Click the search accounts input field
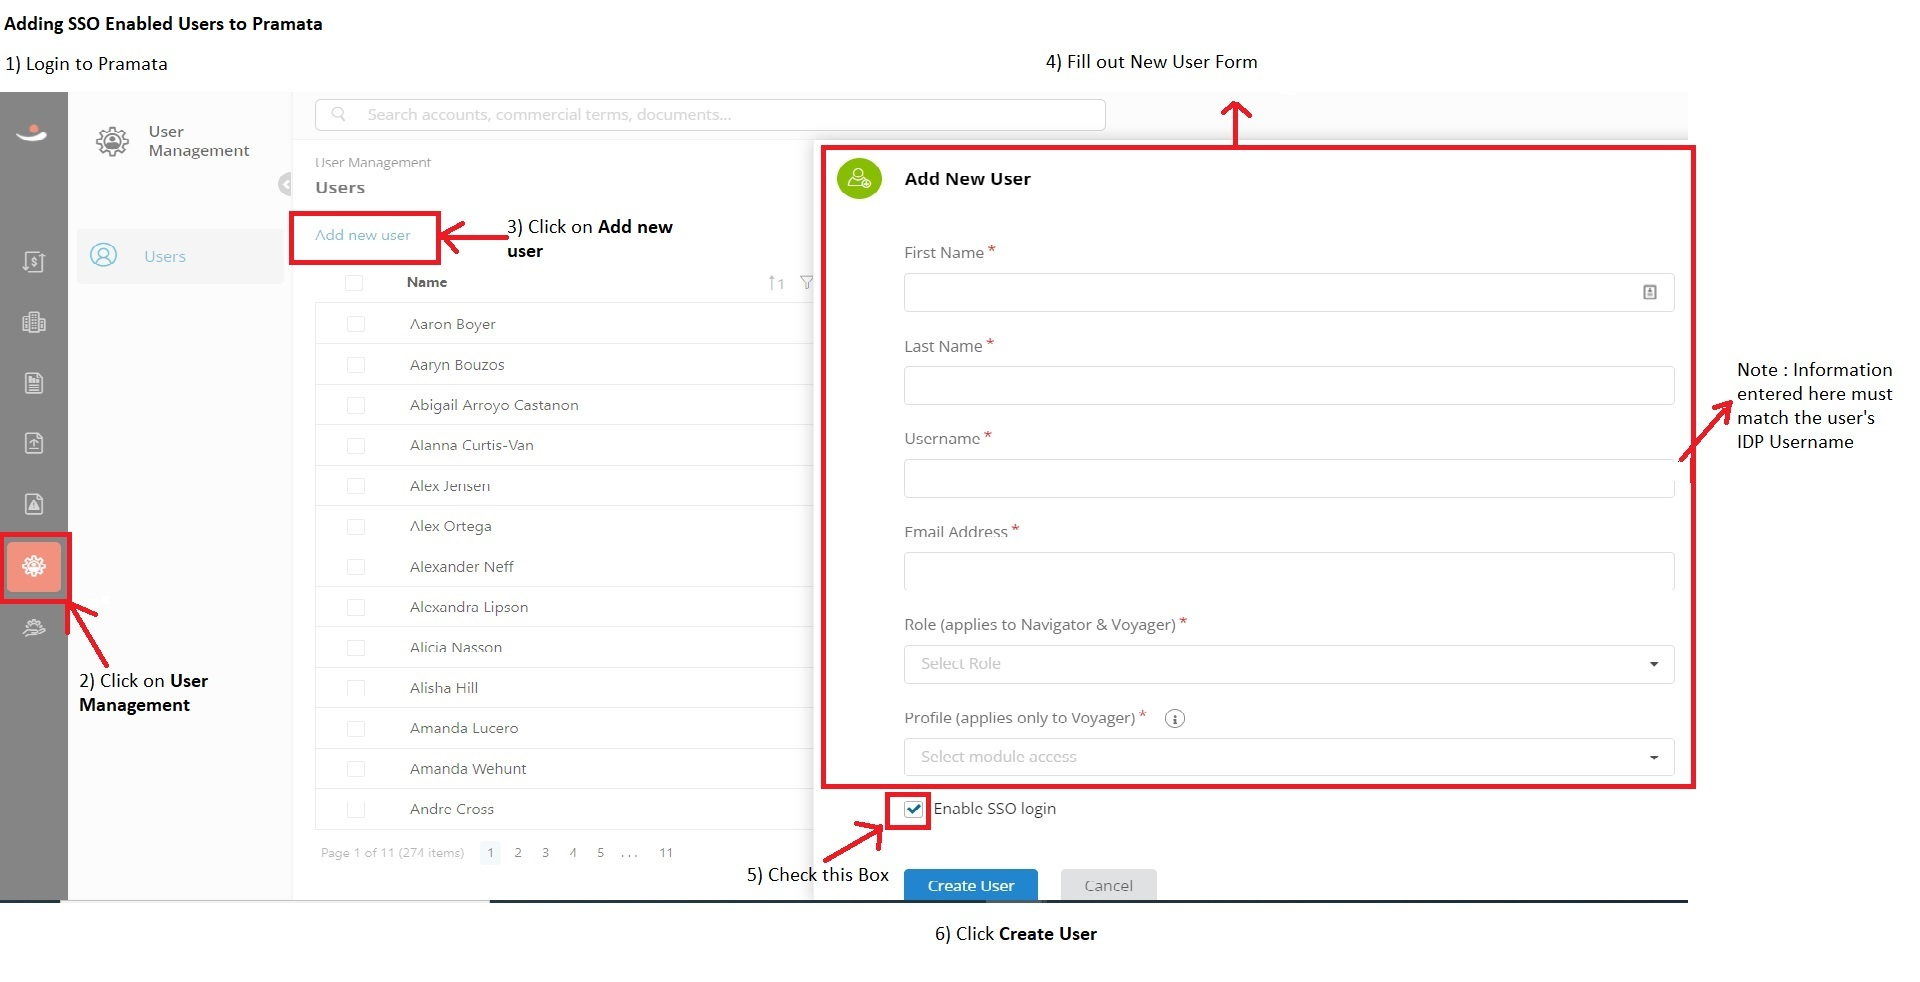The image size is (1920, 982). 710,115
